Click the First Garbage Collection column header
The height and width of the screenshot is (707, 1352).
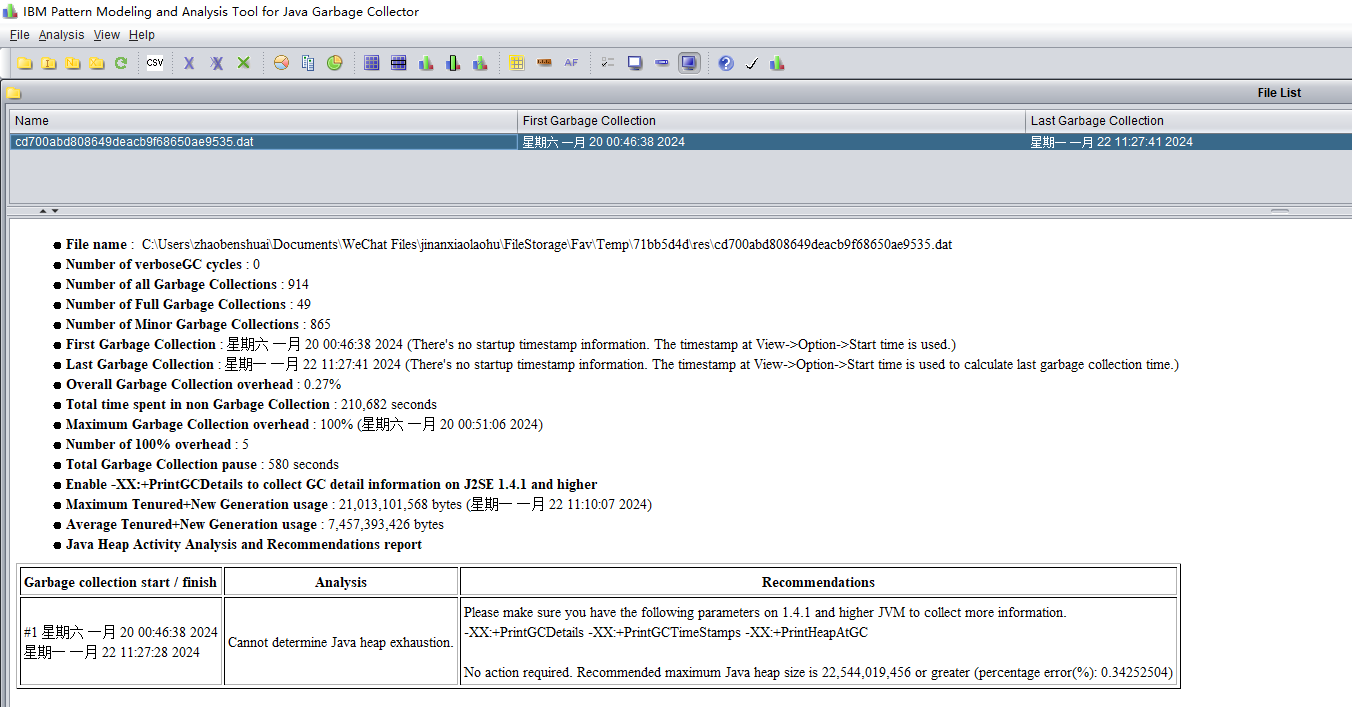tap(771, 121)
